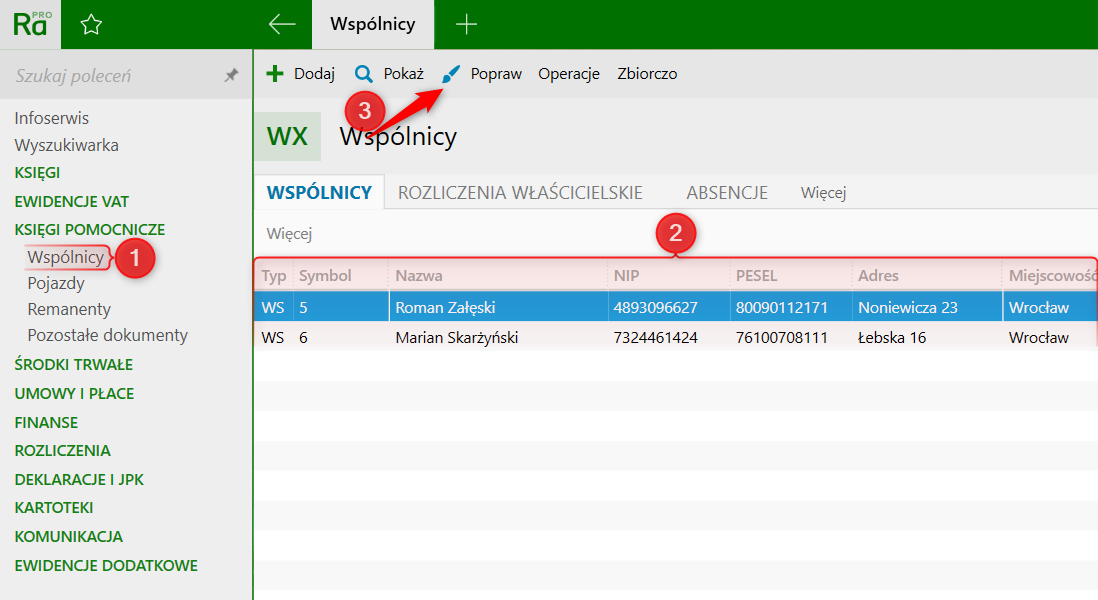
Task: Click the WX module badge
Action: 287,137
